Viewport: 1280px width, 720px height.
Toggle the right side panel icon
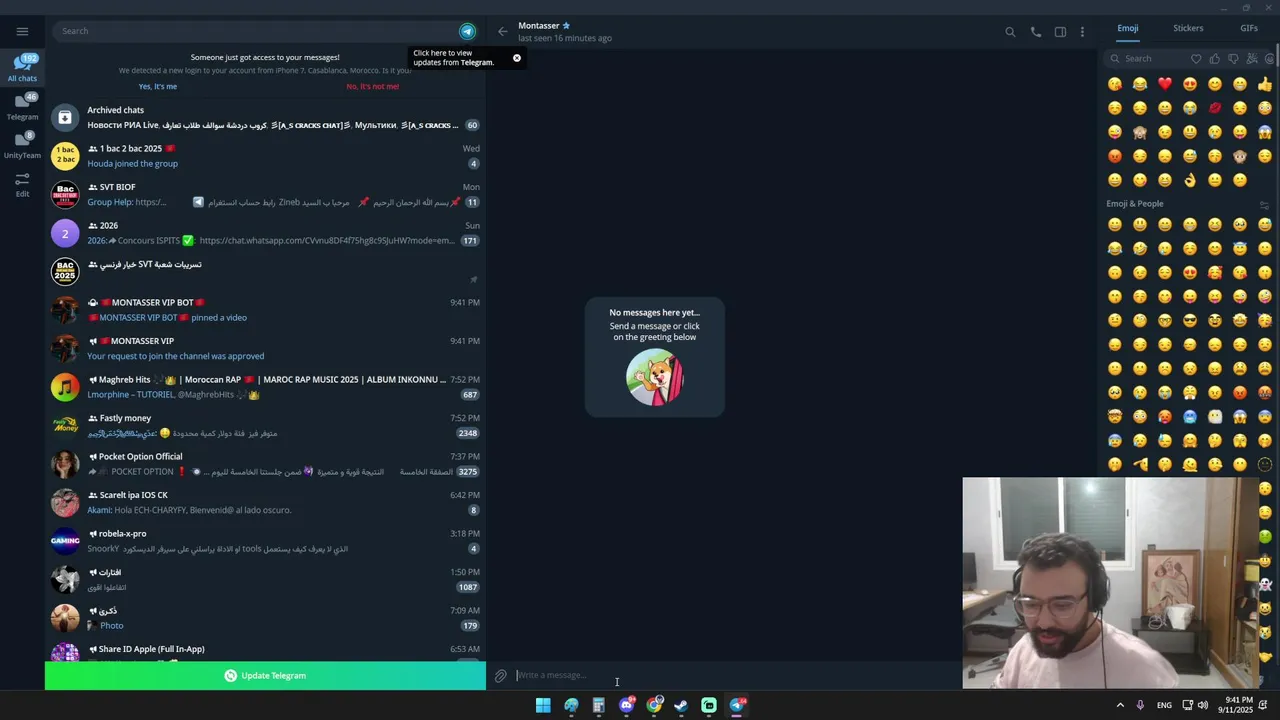coord(1060,32)
